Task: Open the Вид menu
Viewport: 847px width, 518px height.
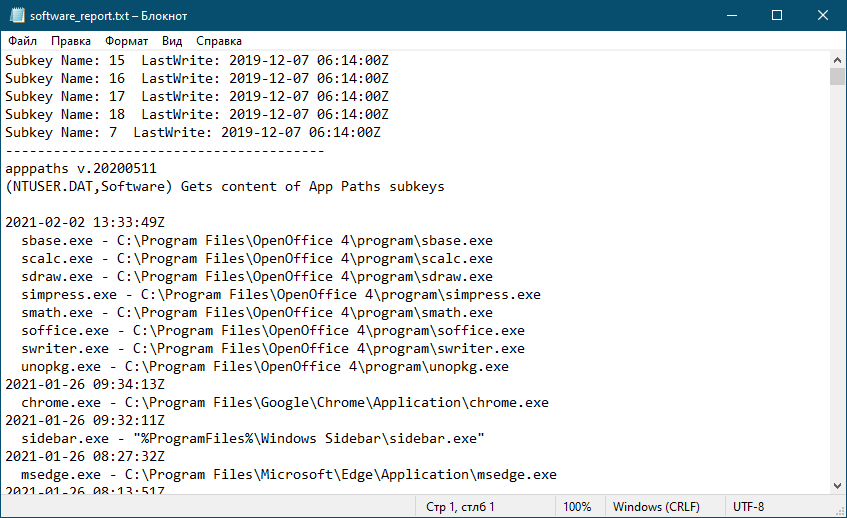Action: (172, 41)
